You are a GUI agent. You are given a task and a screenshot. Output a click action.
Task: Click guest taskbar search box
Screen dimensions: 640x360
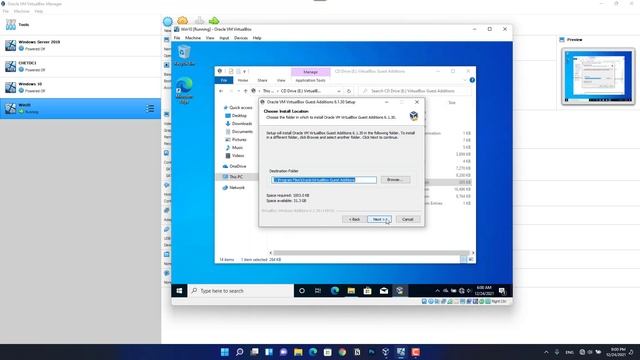(240, 291)
